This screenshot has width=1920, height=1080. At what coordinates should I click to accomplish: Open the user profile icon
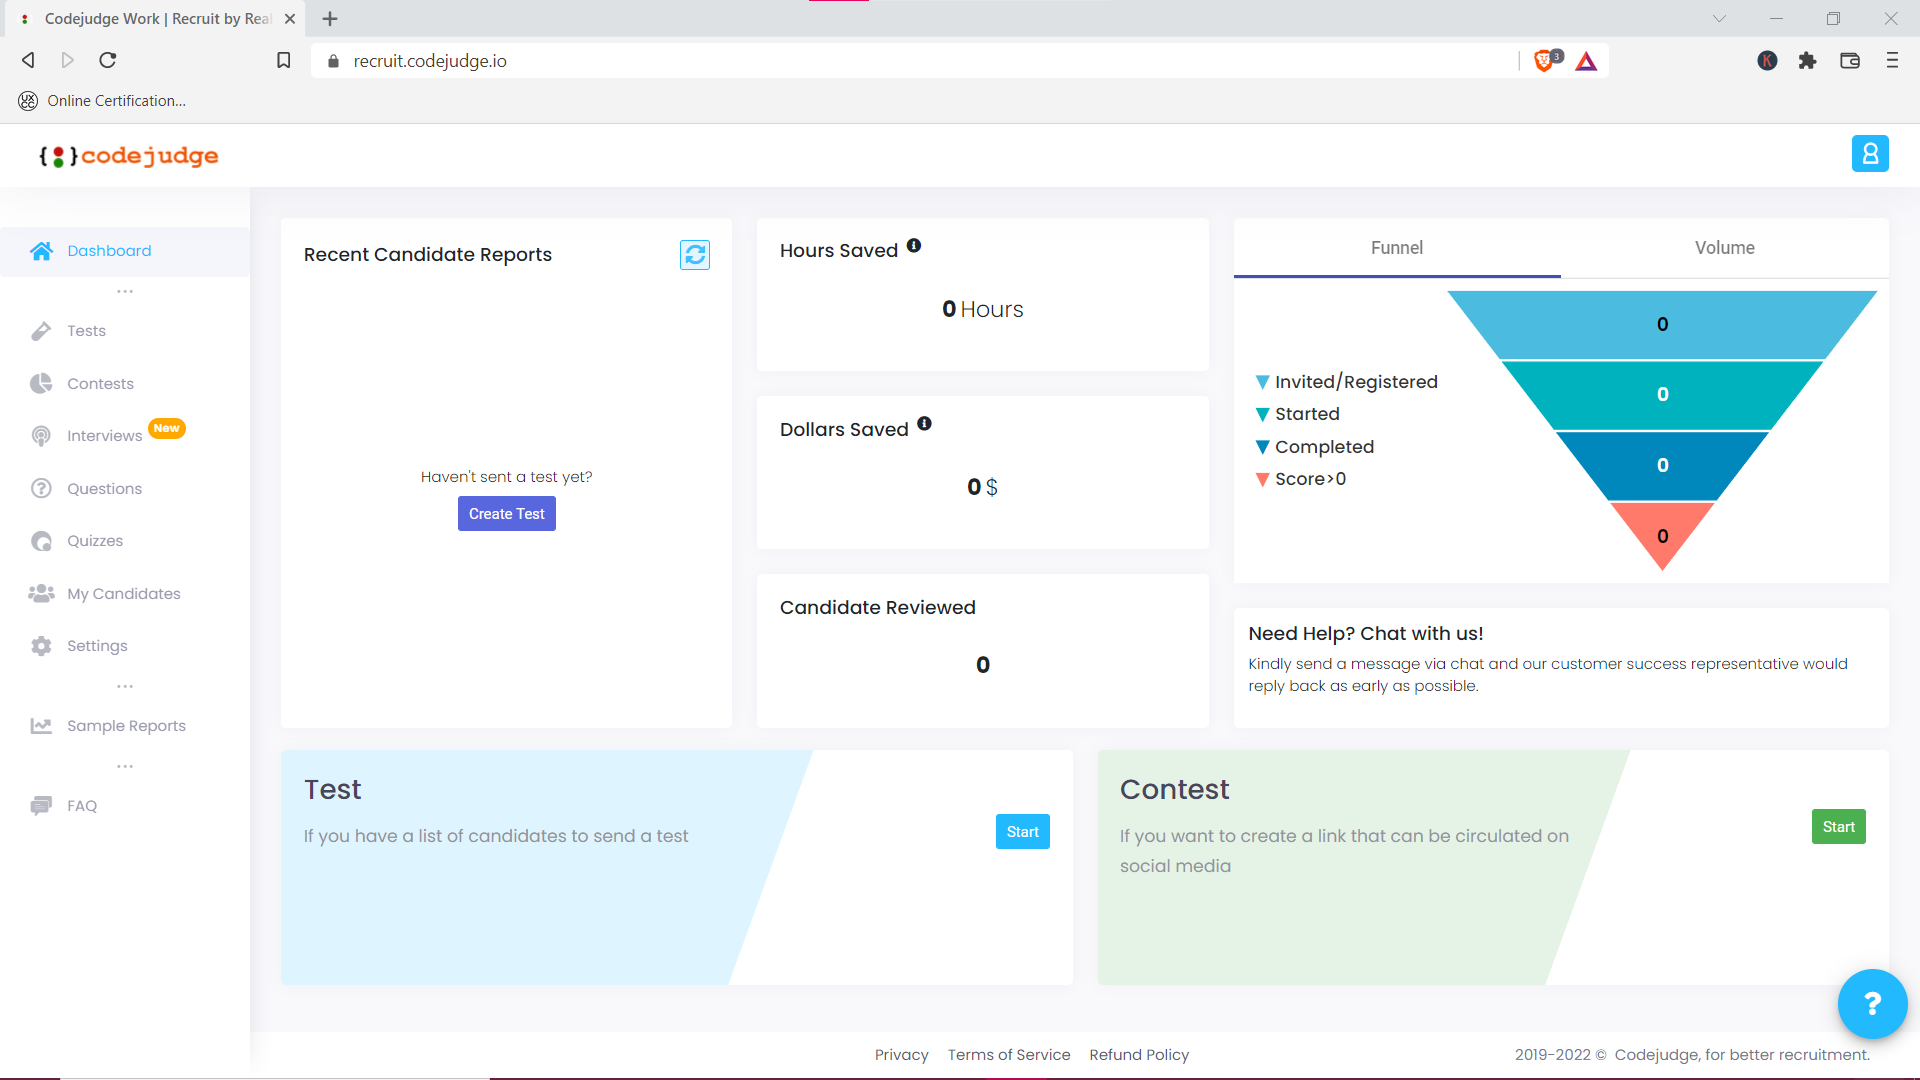click(1870, 153)
